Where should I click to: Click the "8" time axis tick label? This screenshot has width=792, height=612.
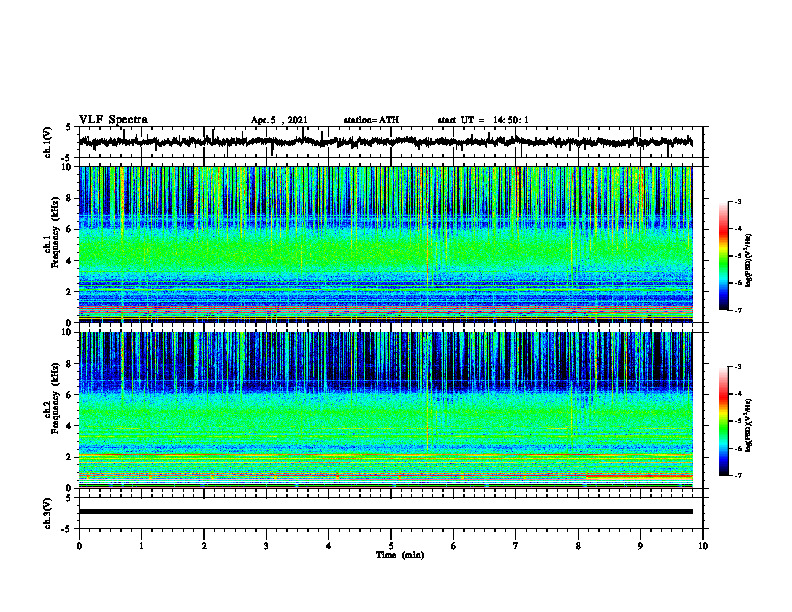(578, 546)
